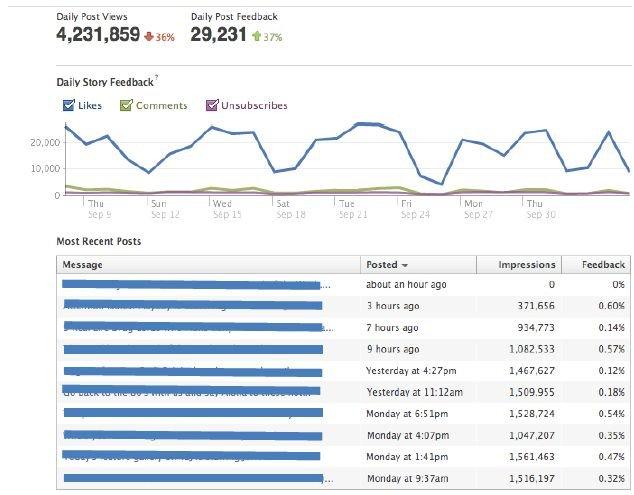Click the Tue Sep 21 chart axis label
Screen dimensions: 634x495
coord(353,209)
